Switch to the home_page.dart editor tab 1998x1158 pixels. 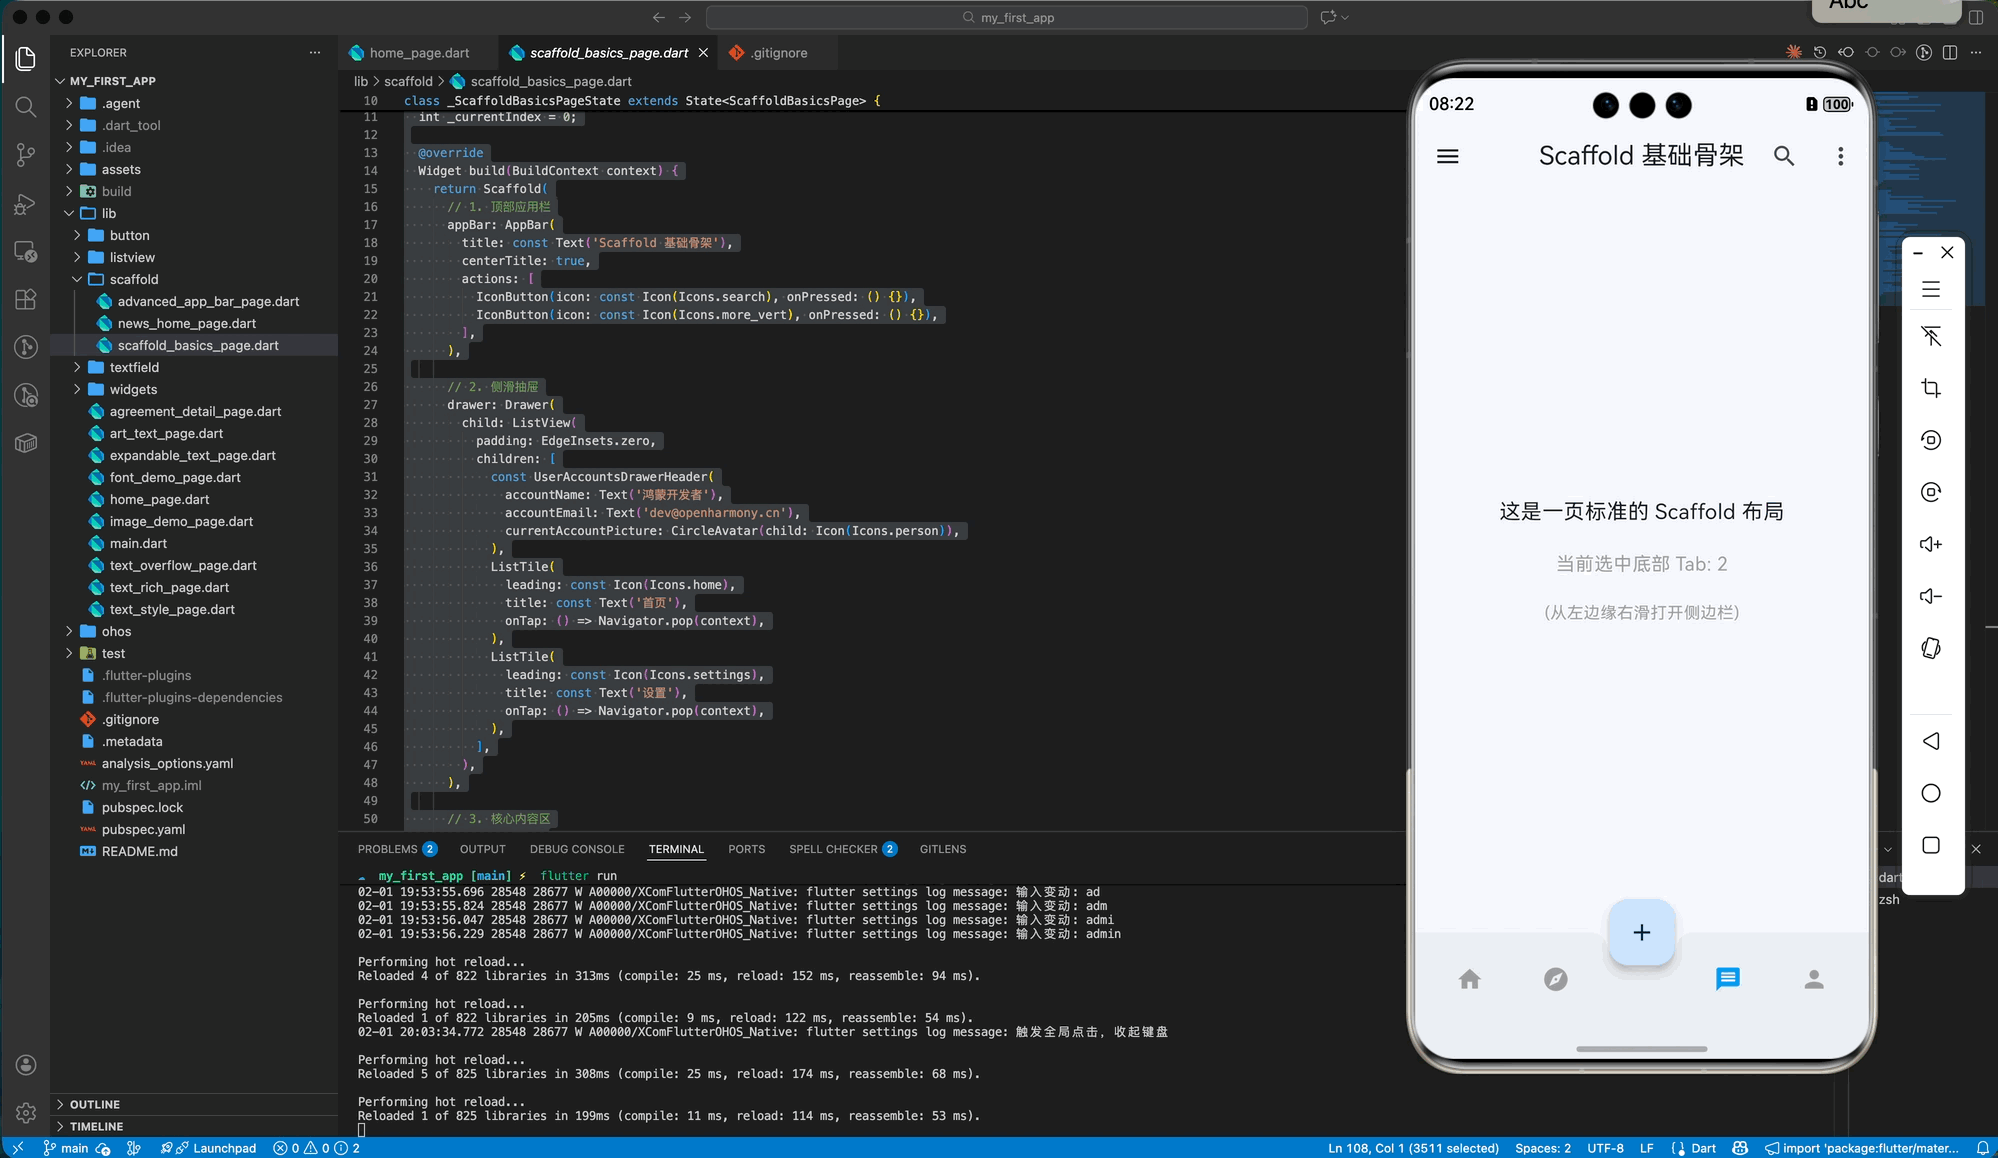click(418, 53)
